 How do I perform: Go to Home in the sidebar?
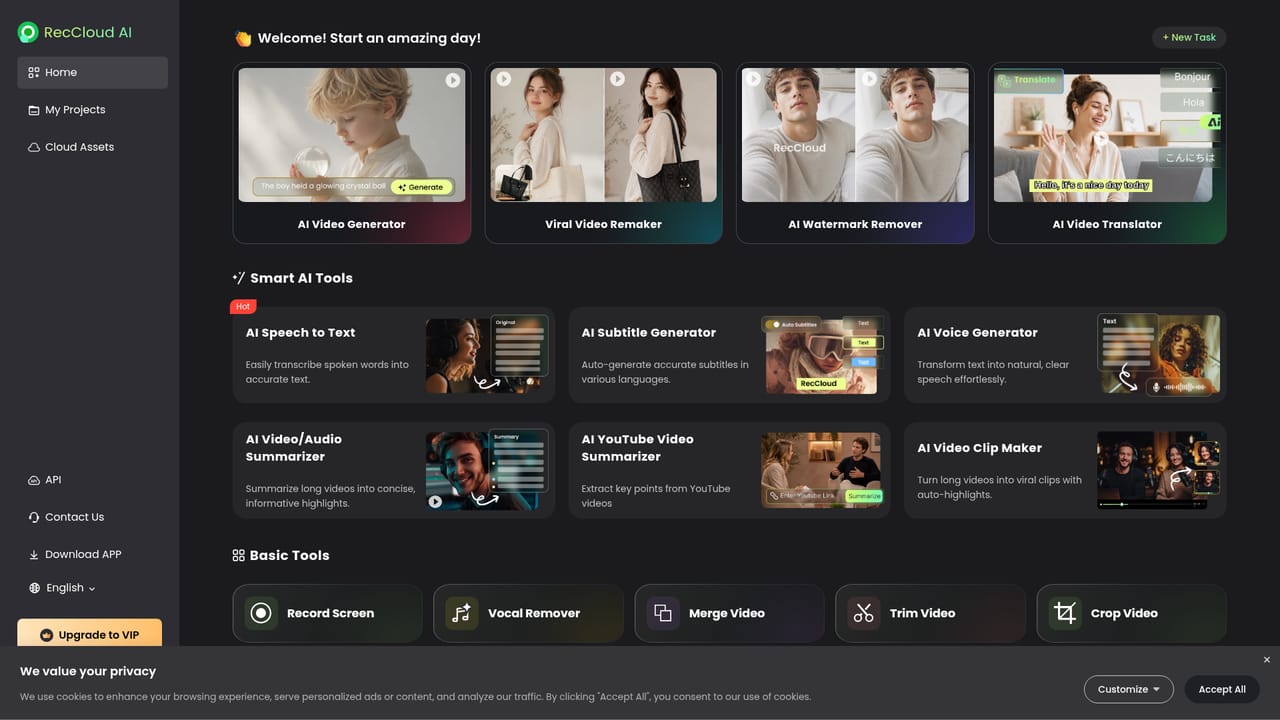(x=92, y=72)
